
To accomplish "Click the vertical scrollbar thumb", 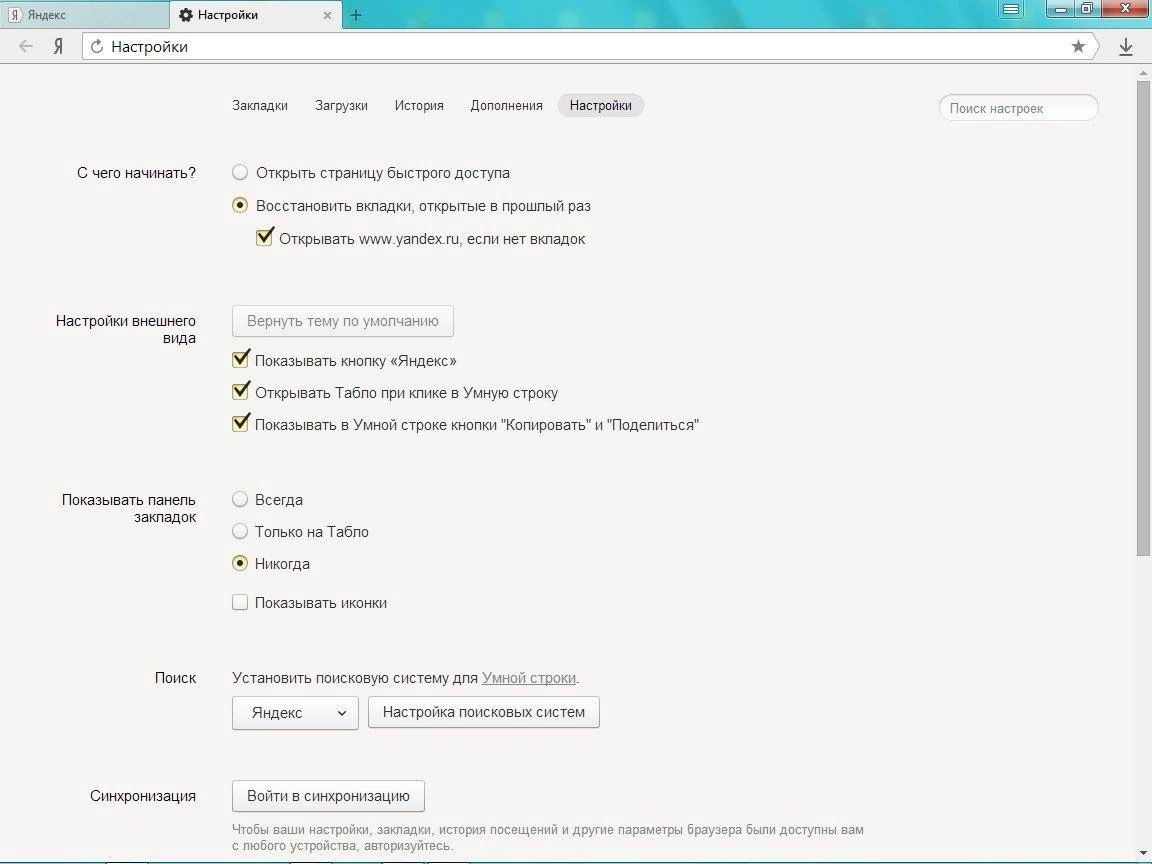I will click(1143, 319).
